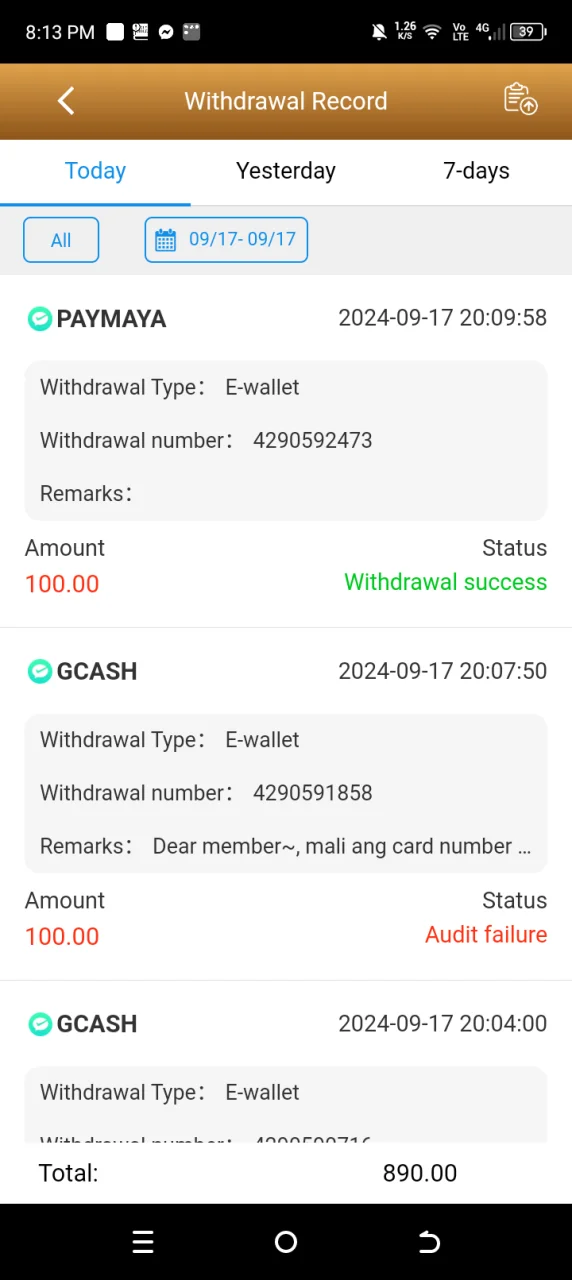Tap Android recent apps menu icon
572x1280 pixels.
pos(143,1242)
